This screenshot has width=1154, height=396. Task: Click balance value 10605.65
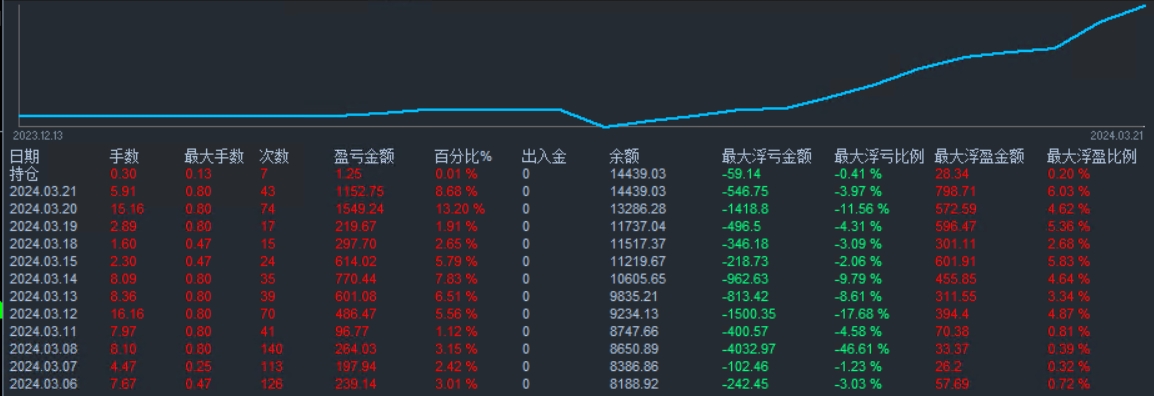(x=637, y=279)
